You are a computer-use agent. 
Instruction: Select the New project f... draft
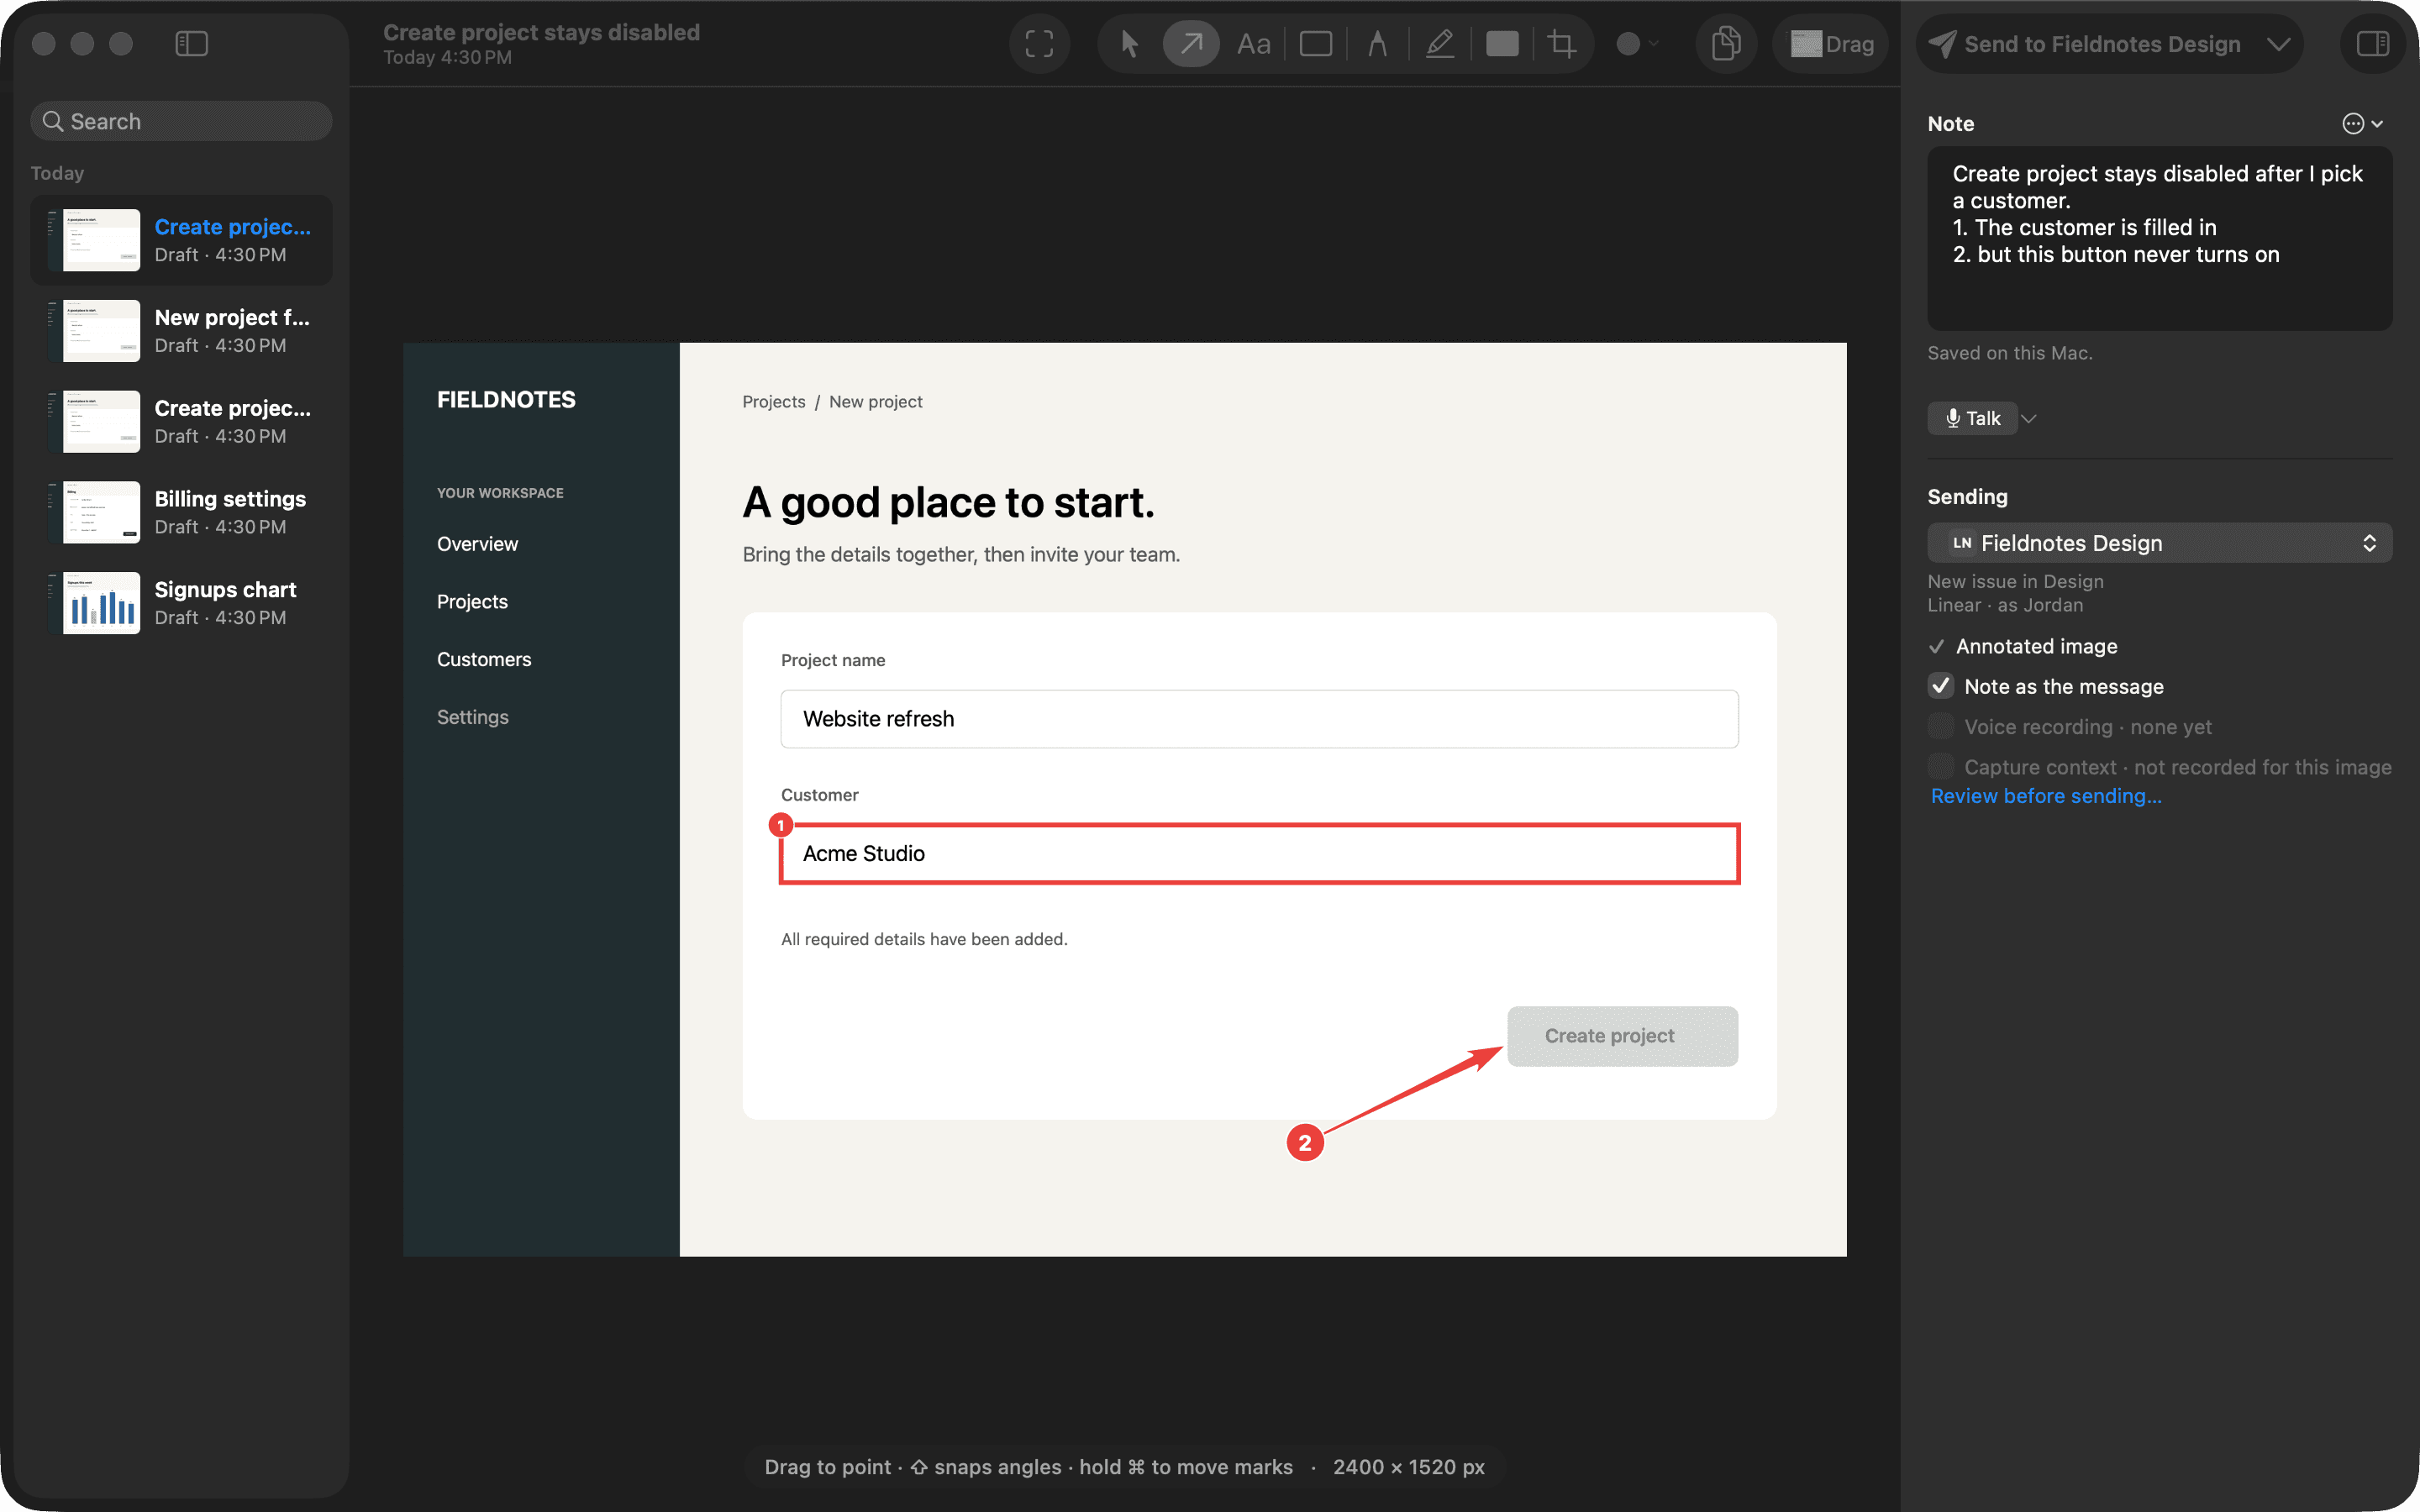click(181, 330)
